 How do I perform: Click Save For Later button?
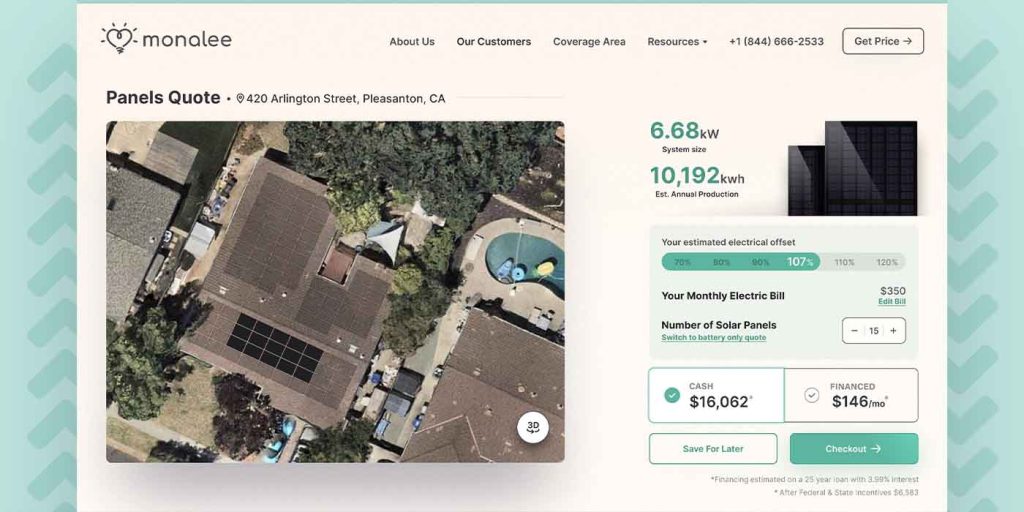713,449
